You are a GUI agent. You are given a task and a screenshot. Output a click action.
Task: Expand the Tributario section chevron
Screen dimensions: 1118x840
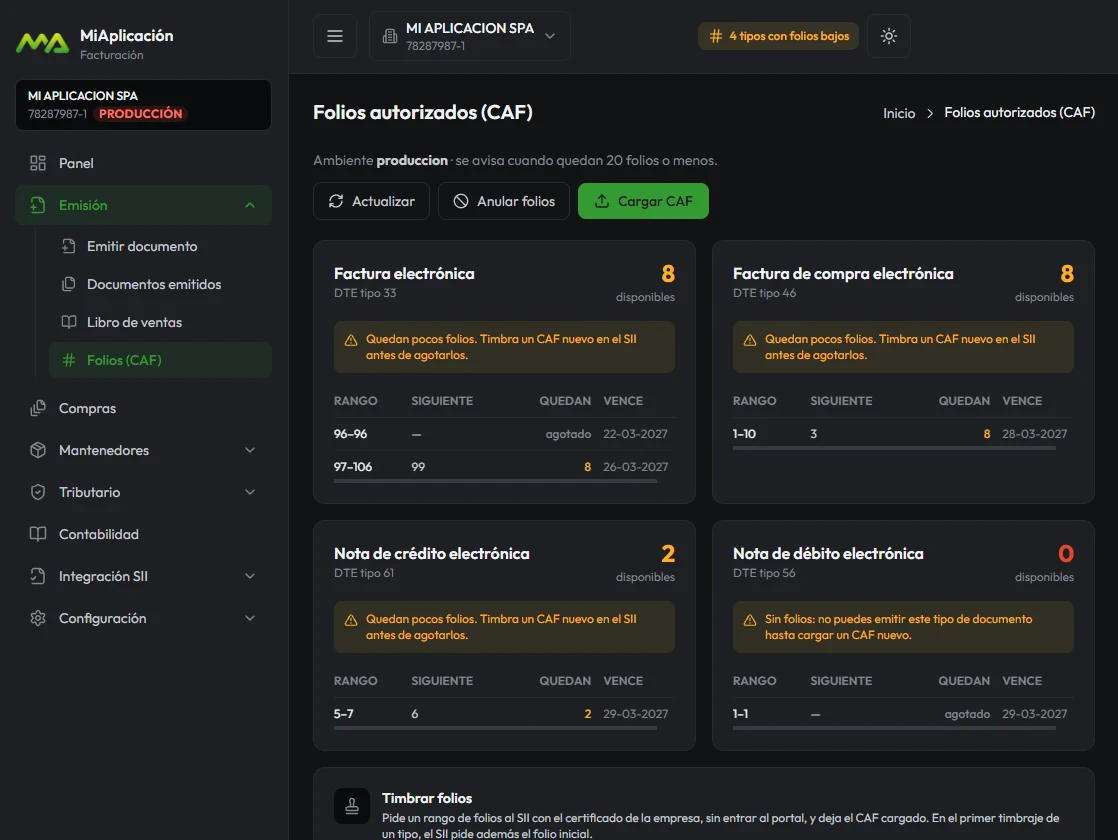250,492
